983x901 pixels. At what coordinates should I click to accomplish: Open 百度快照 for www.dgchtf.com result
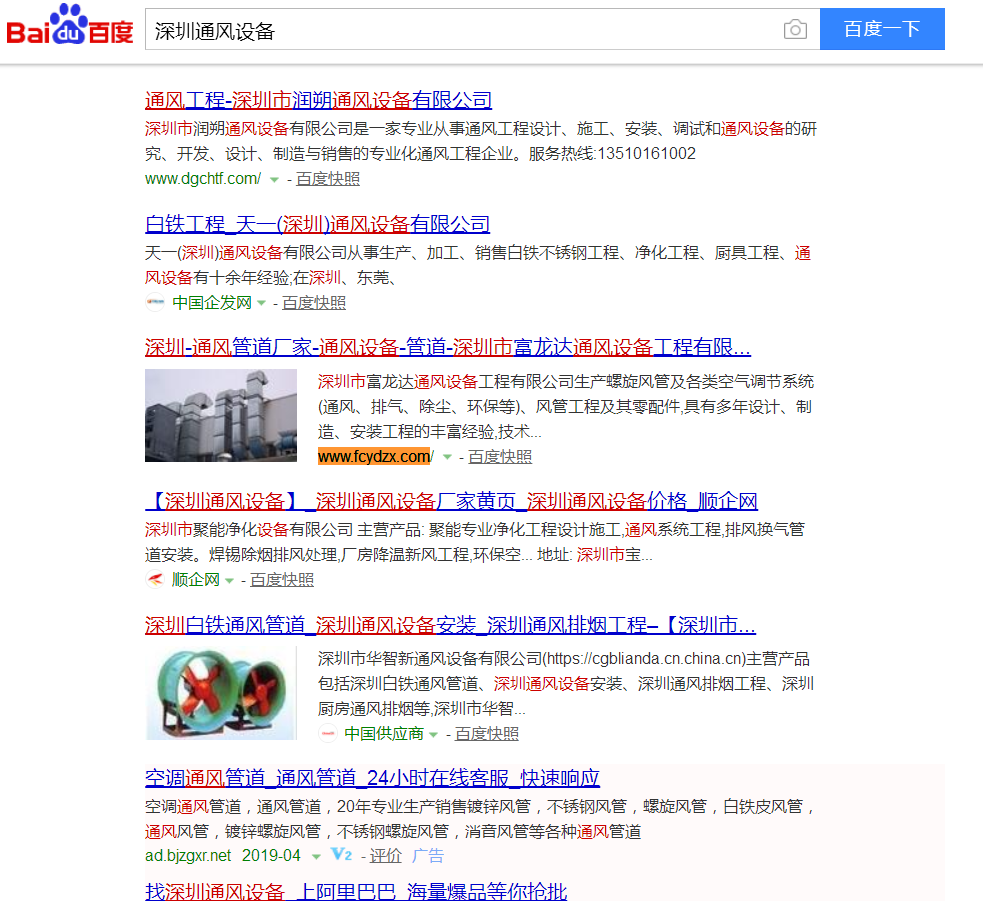328,179
